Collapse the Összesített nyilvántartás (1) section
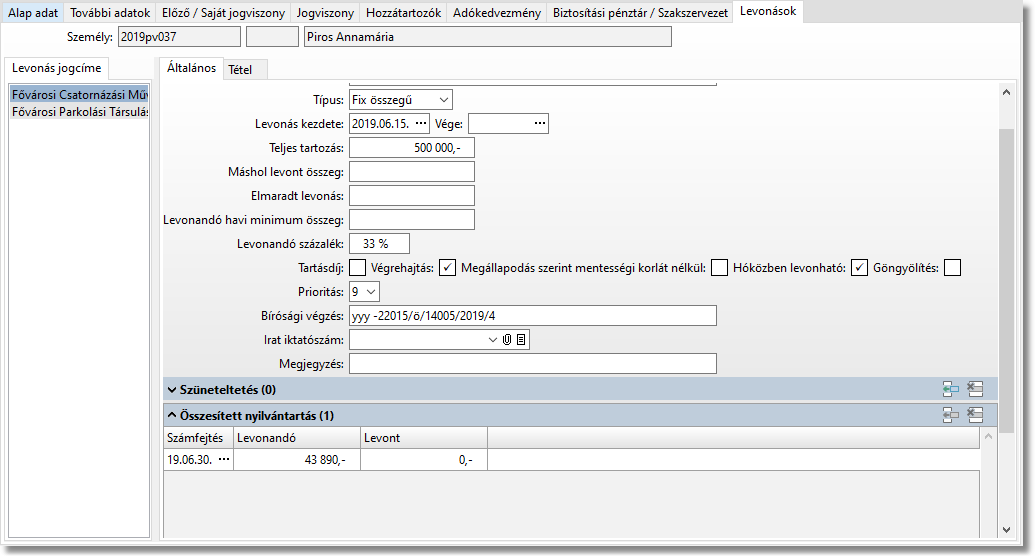 coord(172,415)
